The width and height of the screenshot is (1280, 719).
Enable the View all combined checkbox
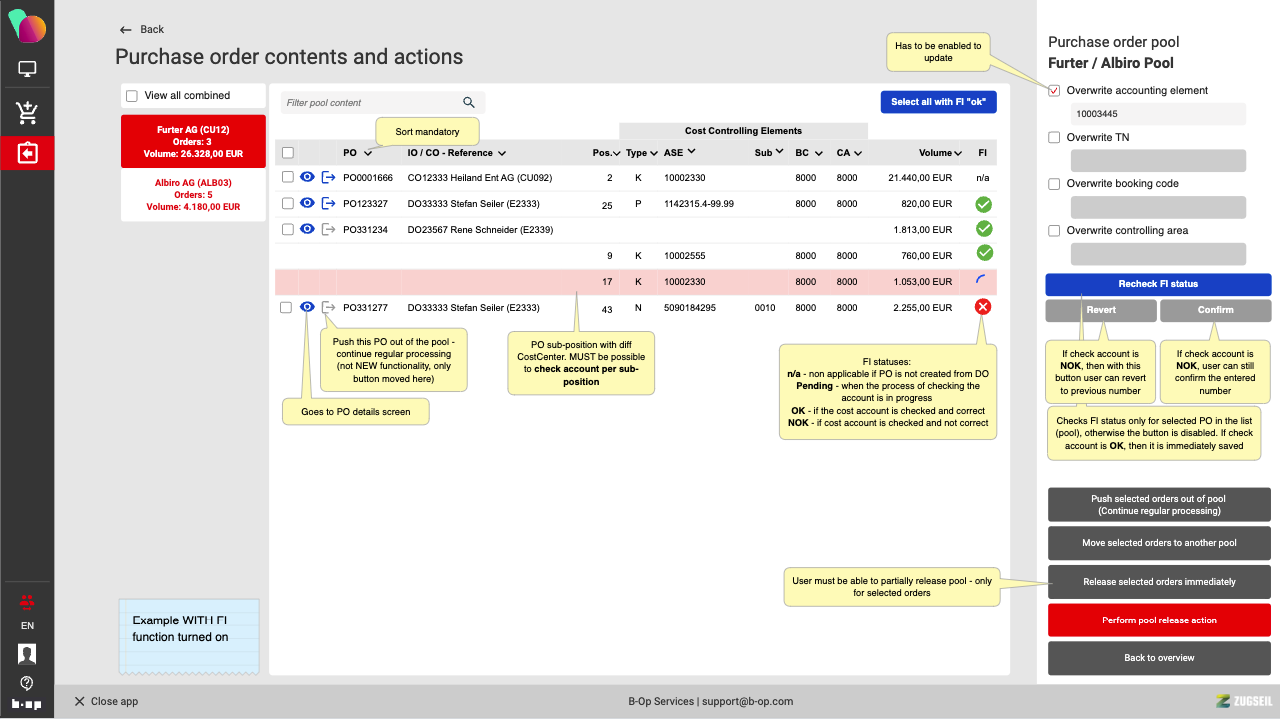click(132, 96)
